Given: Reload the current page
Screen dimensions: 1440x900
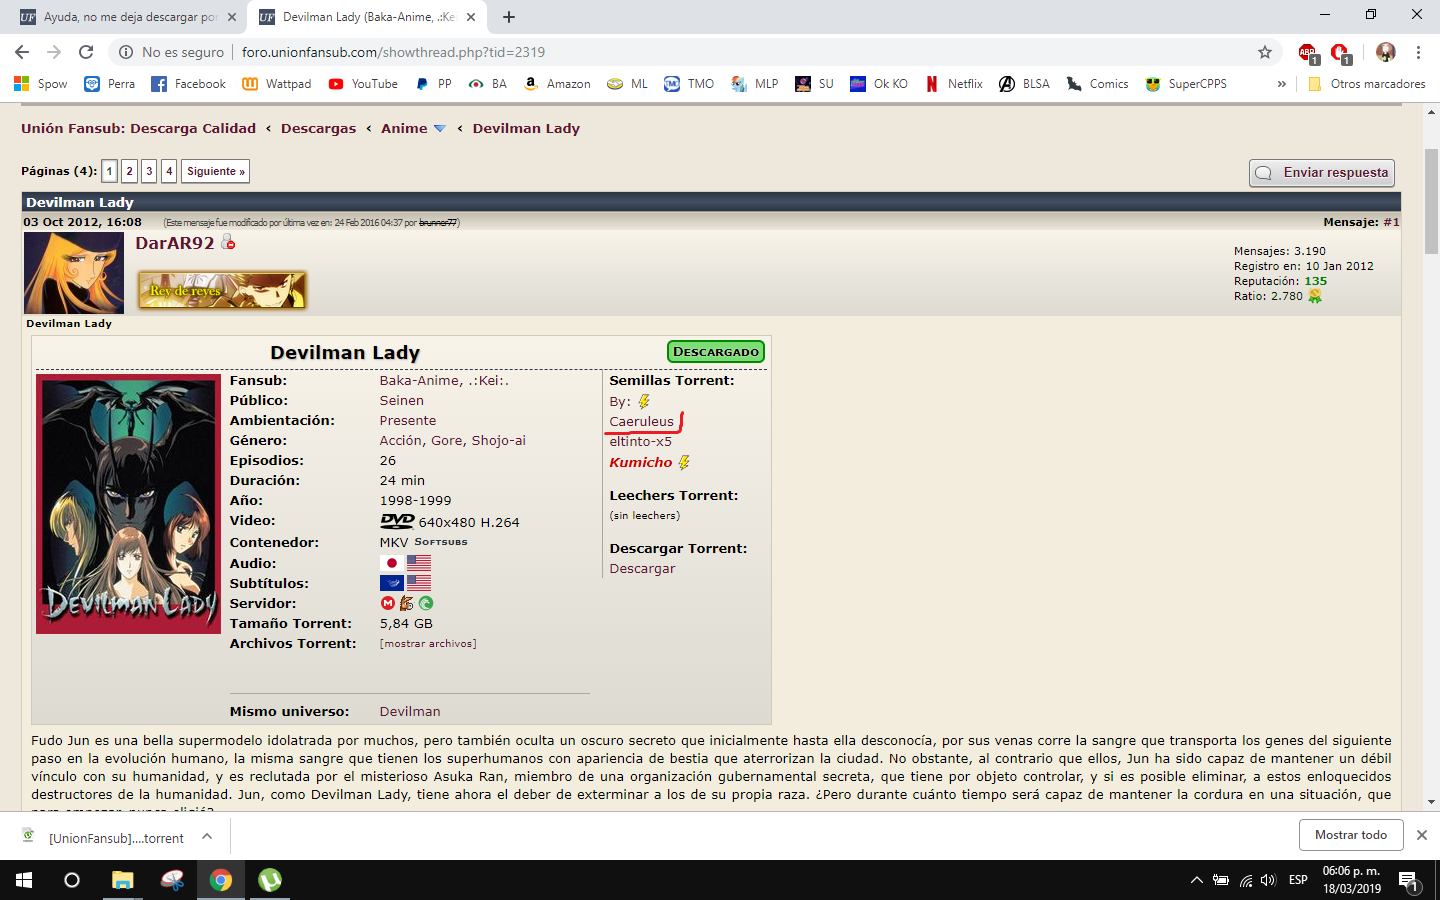Looking at the screenshot, I should tap(86, 52).
